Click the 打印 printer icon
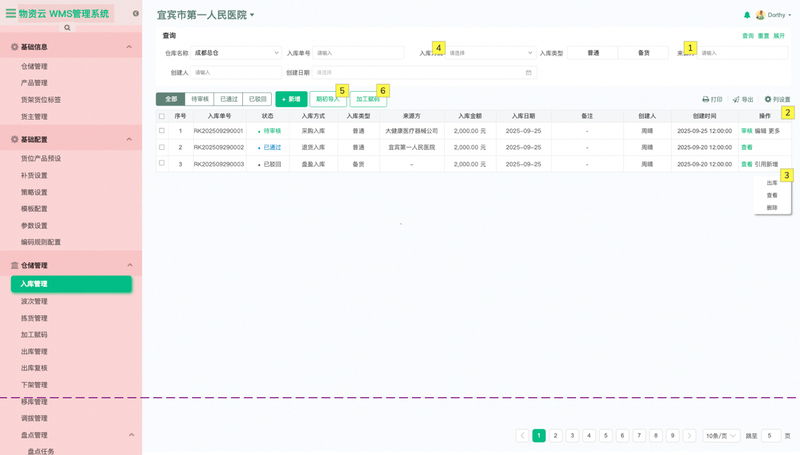 (x=706, y=100)
